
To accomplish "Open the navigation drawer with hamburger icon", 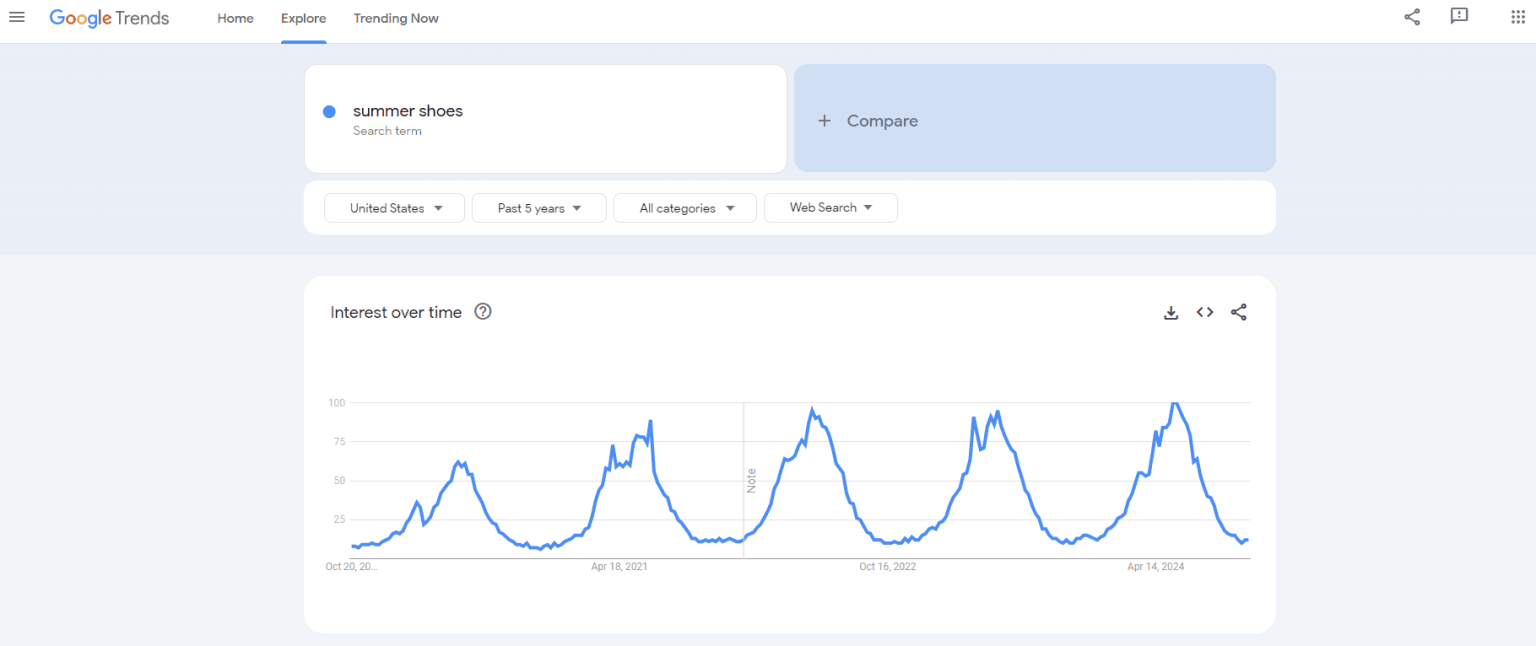I will tap(17, 17).
